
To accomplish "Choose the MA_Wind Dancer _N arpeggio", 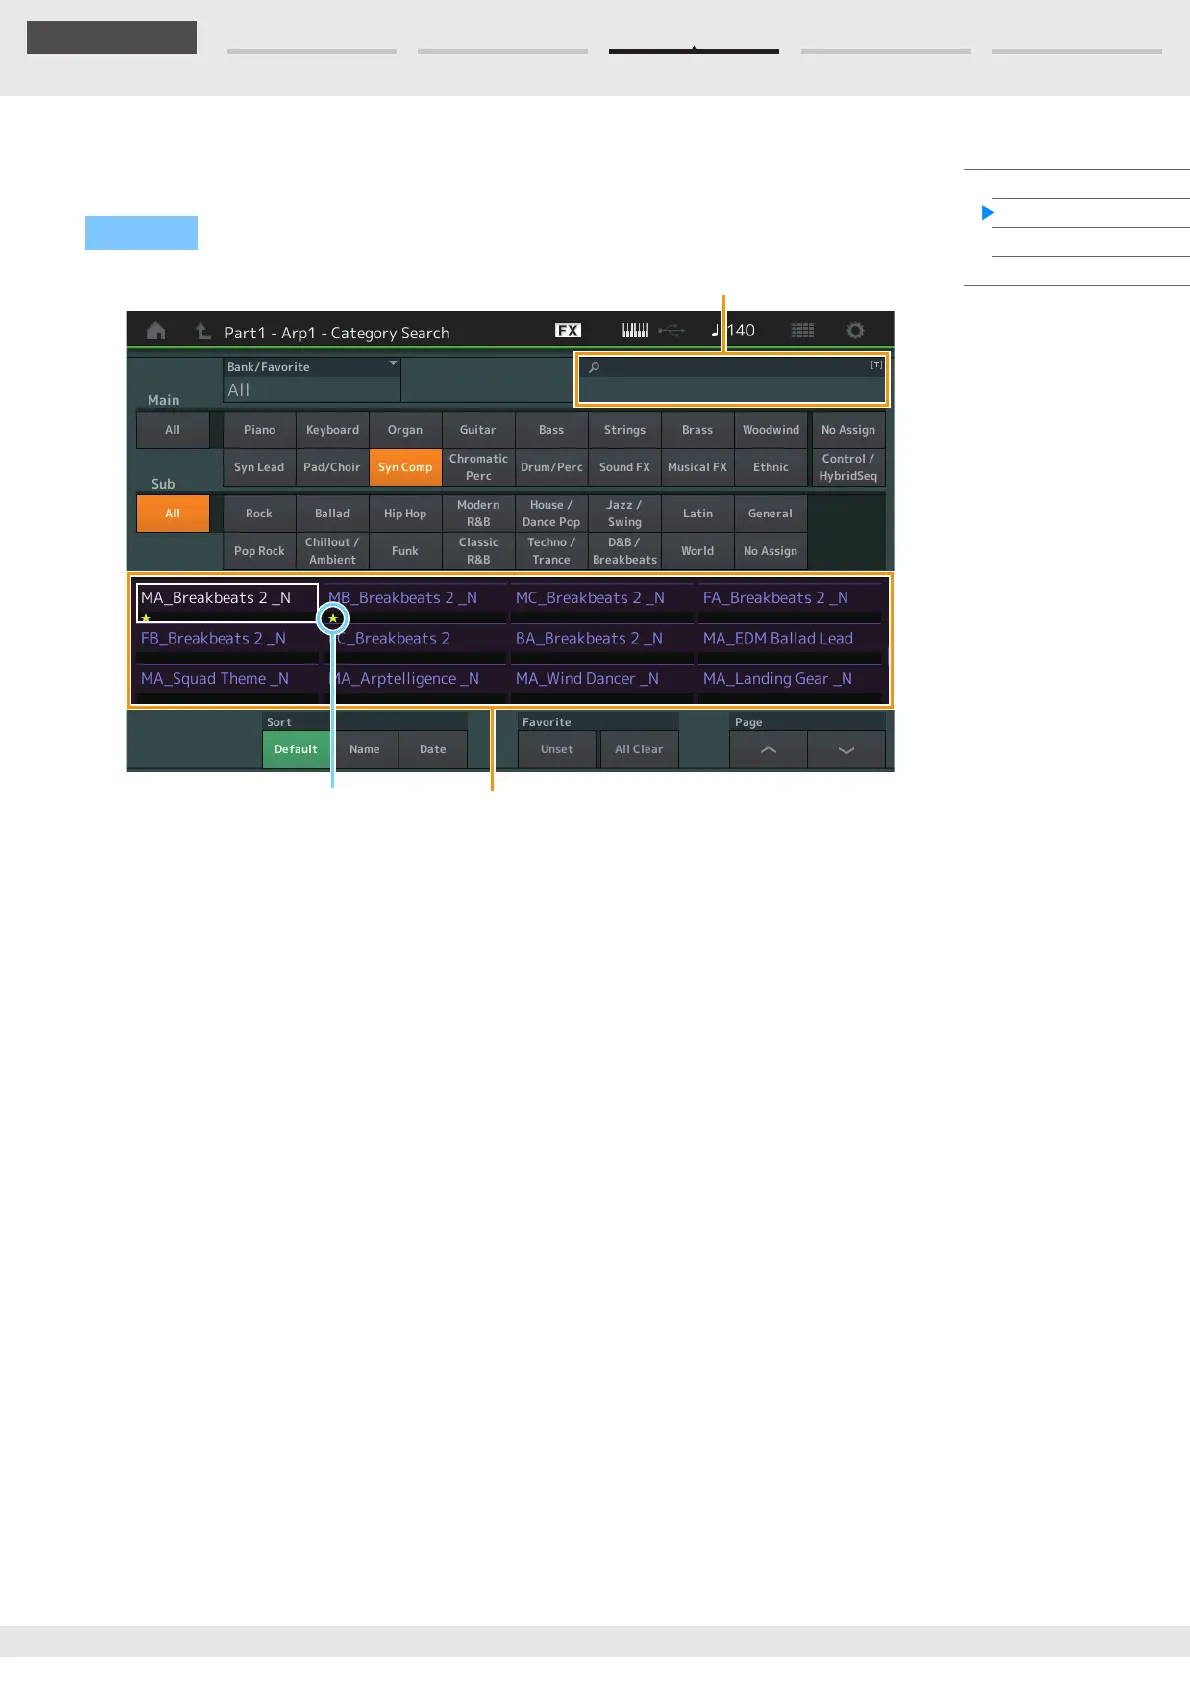I will [602, 683].
